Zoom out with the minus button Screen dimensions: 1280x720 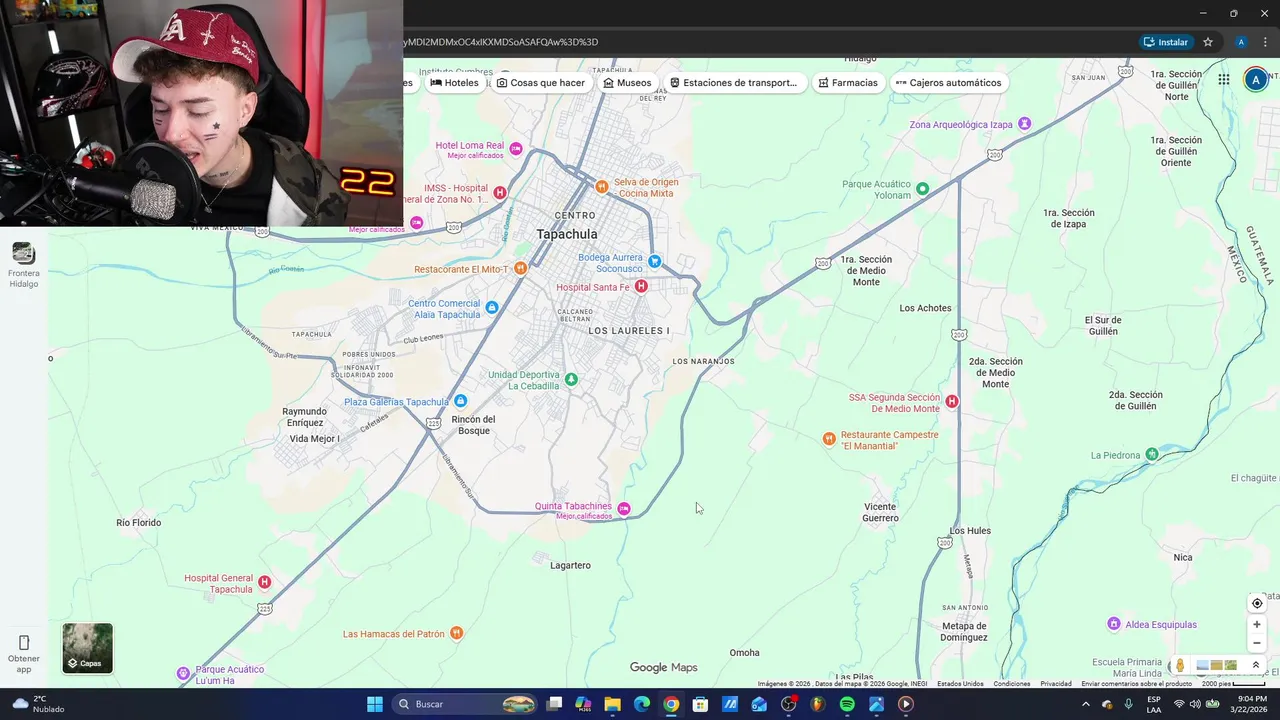[x=1257, y=643]
